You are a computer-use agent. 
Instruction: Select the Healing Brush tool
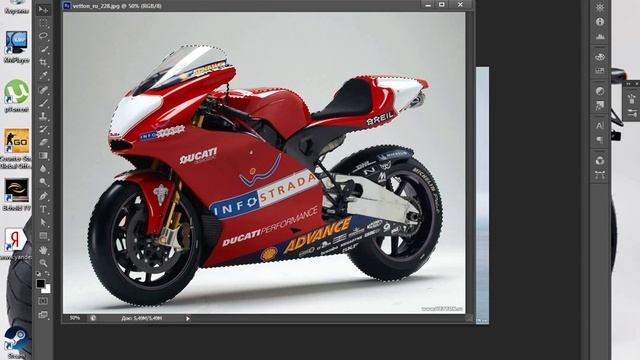(43, 89)
